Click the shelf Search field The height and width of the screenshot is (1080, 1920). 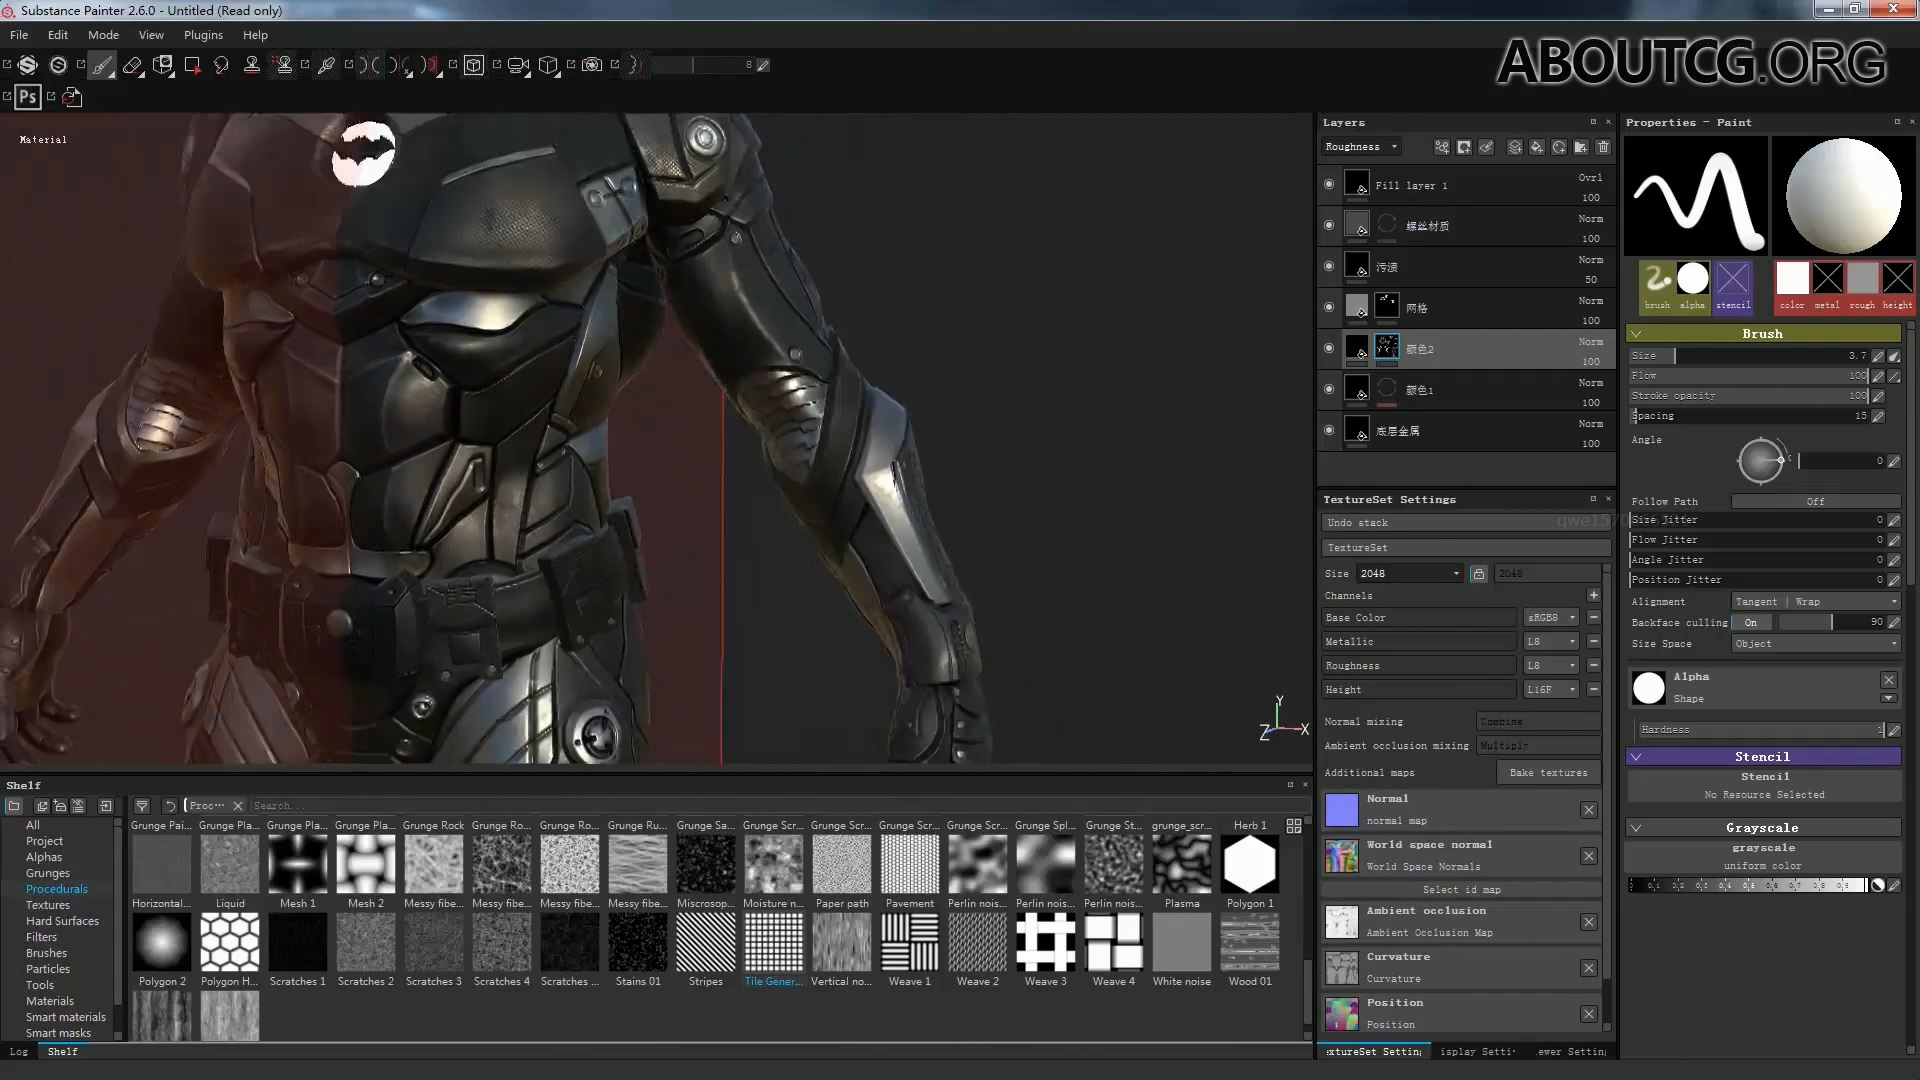[778, 806]
